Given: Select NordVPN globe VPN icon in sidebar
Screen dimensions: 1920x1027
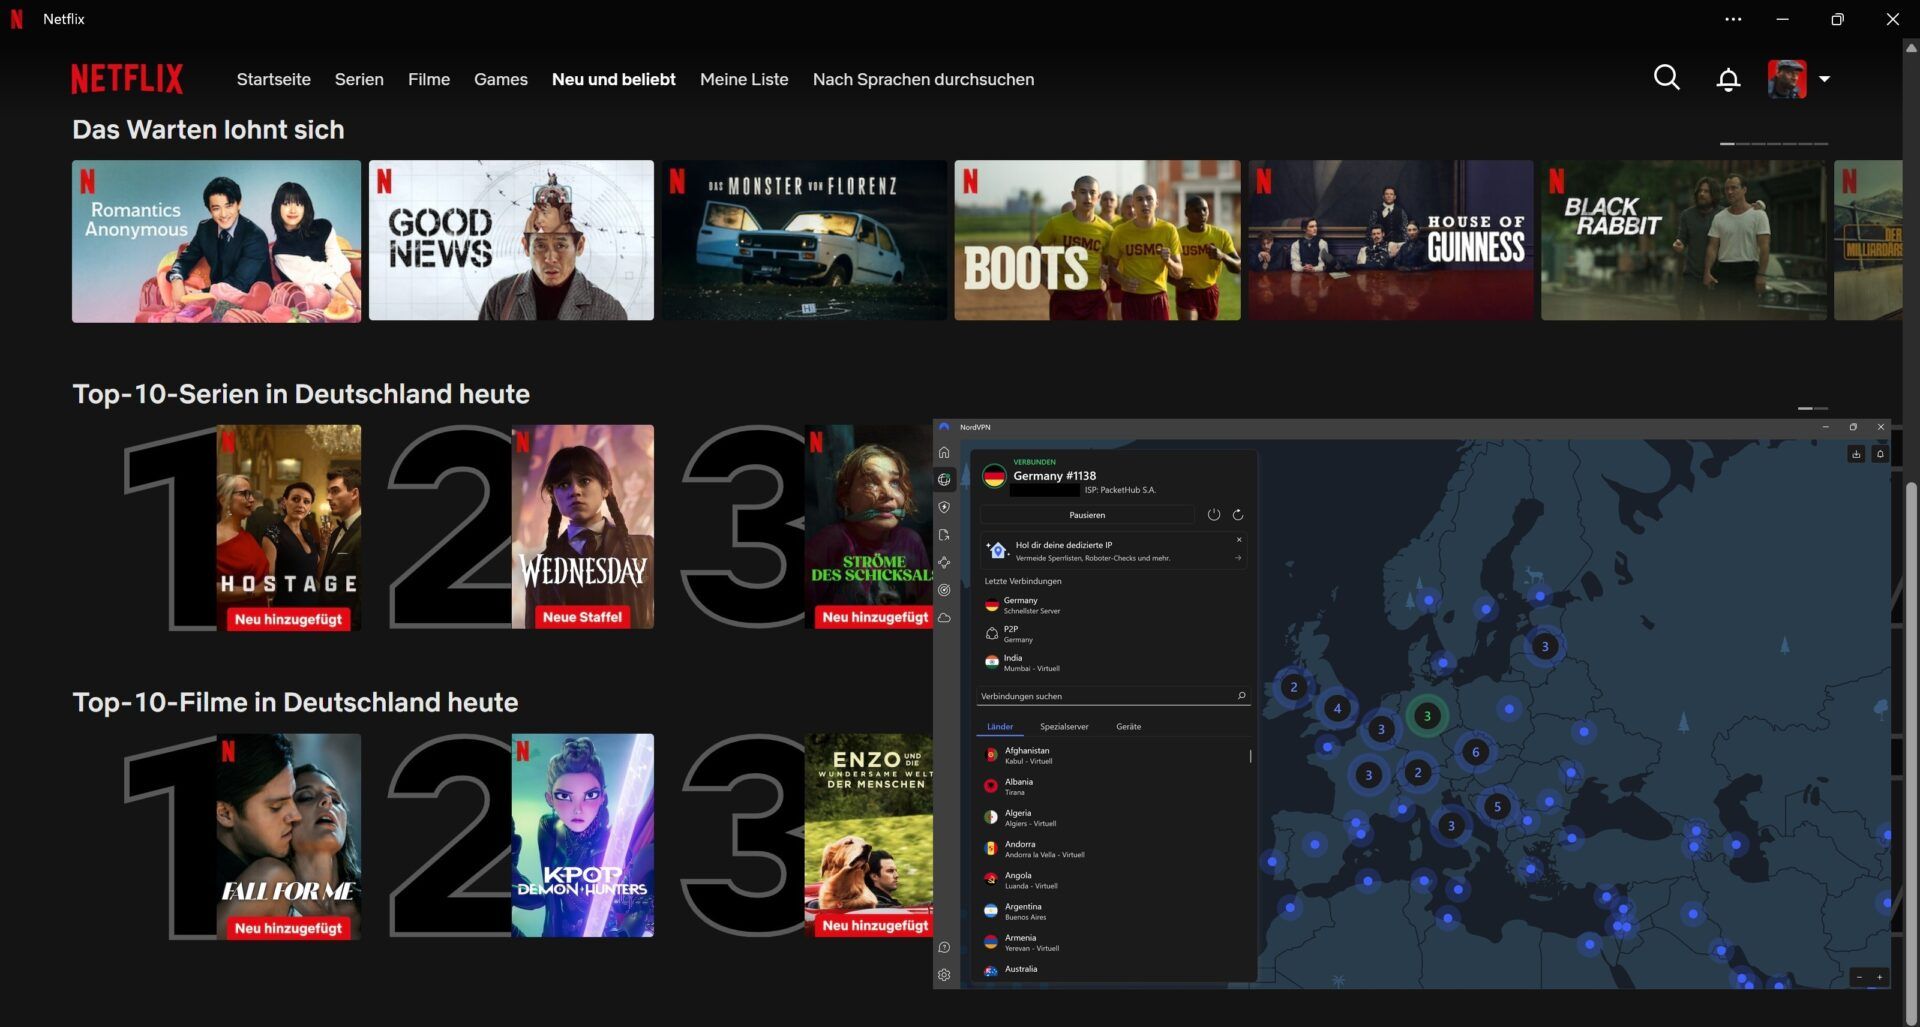Looking at the screenshot, I should 944,480.
